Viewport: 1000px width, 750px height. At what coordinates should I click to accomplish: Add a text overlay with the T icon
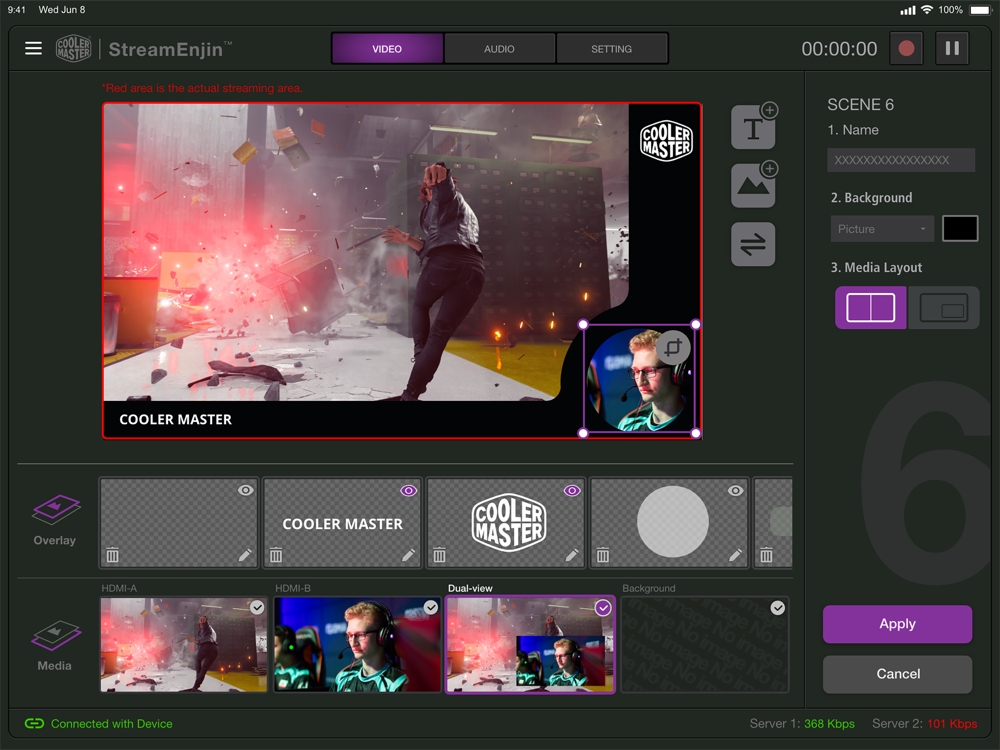click(754, 126)
